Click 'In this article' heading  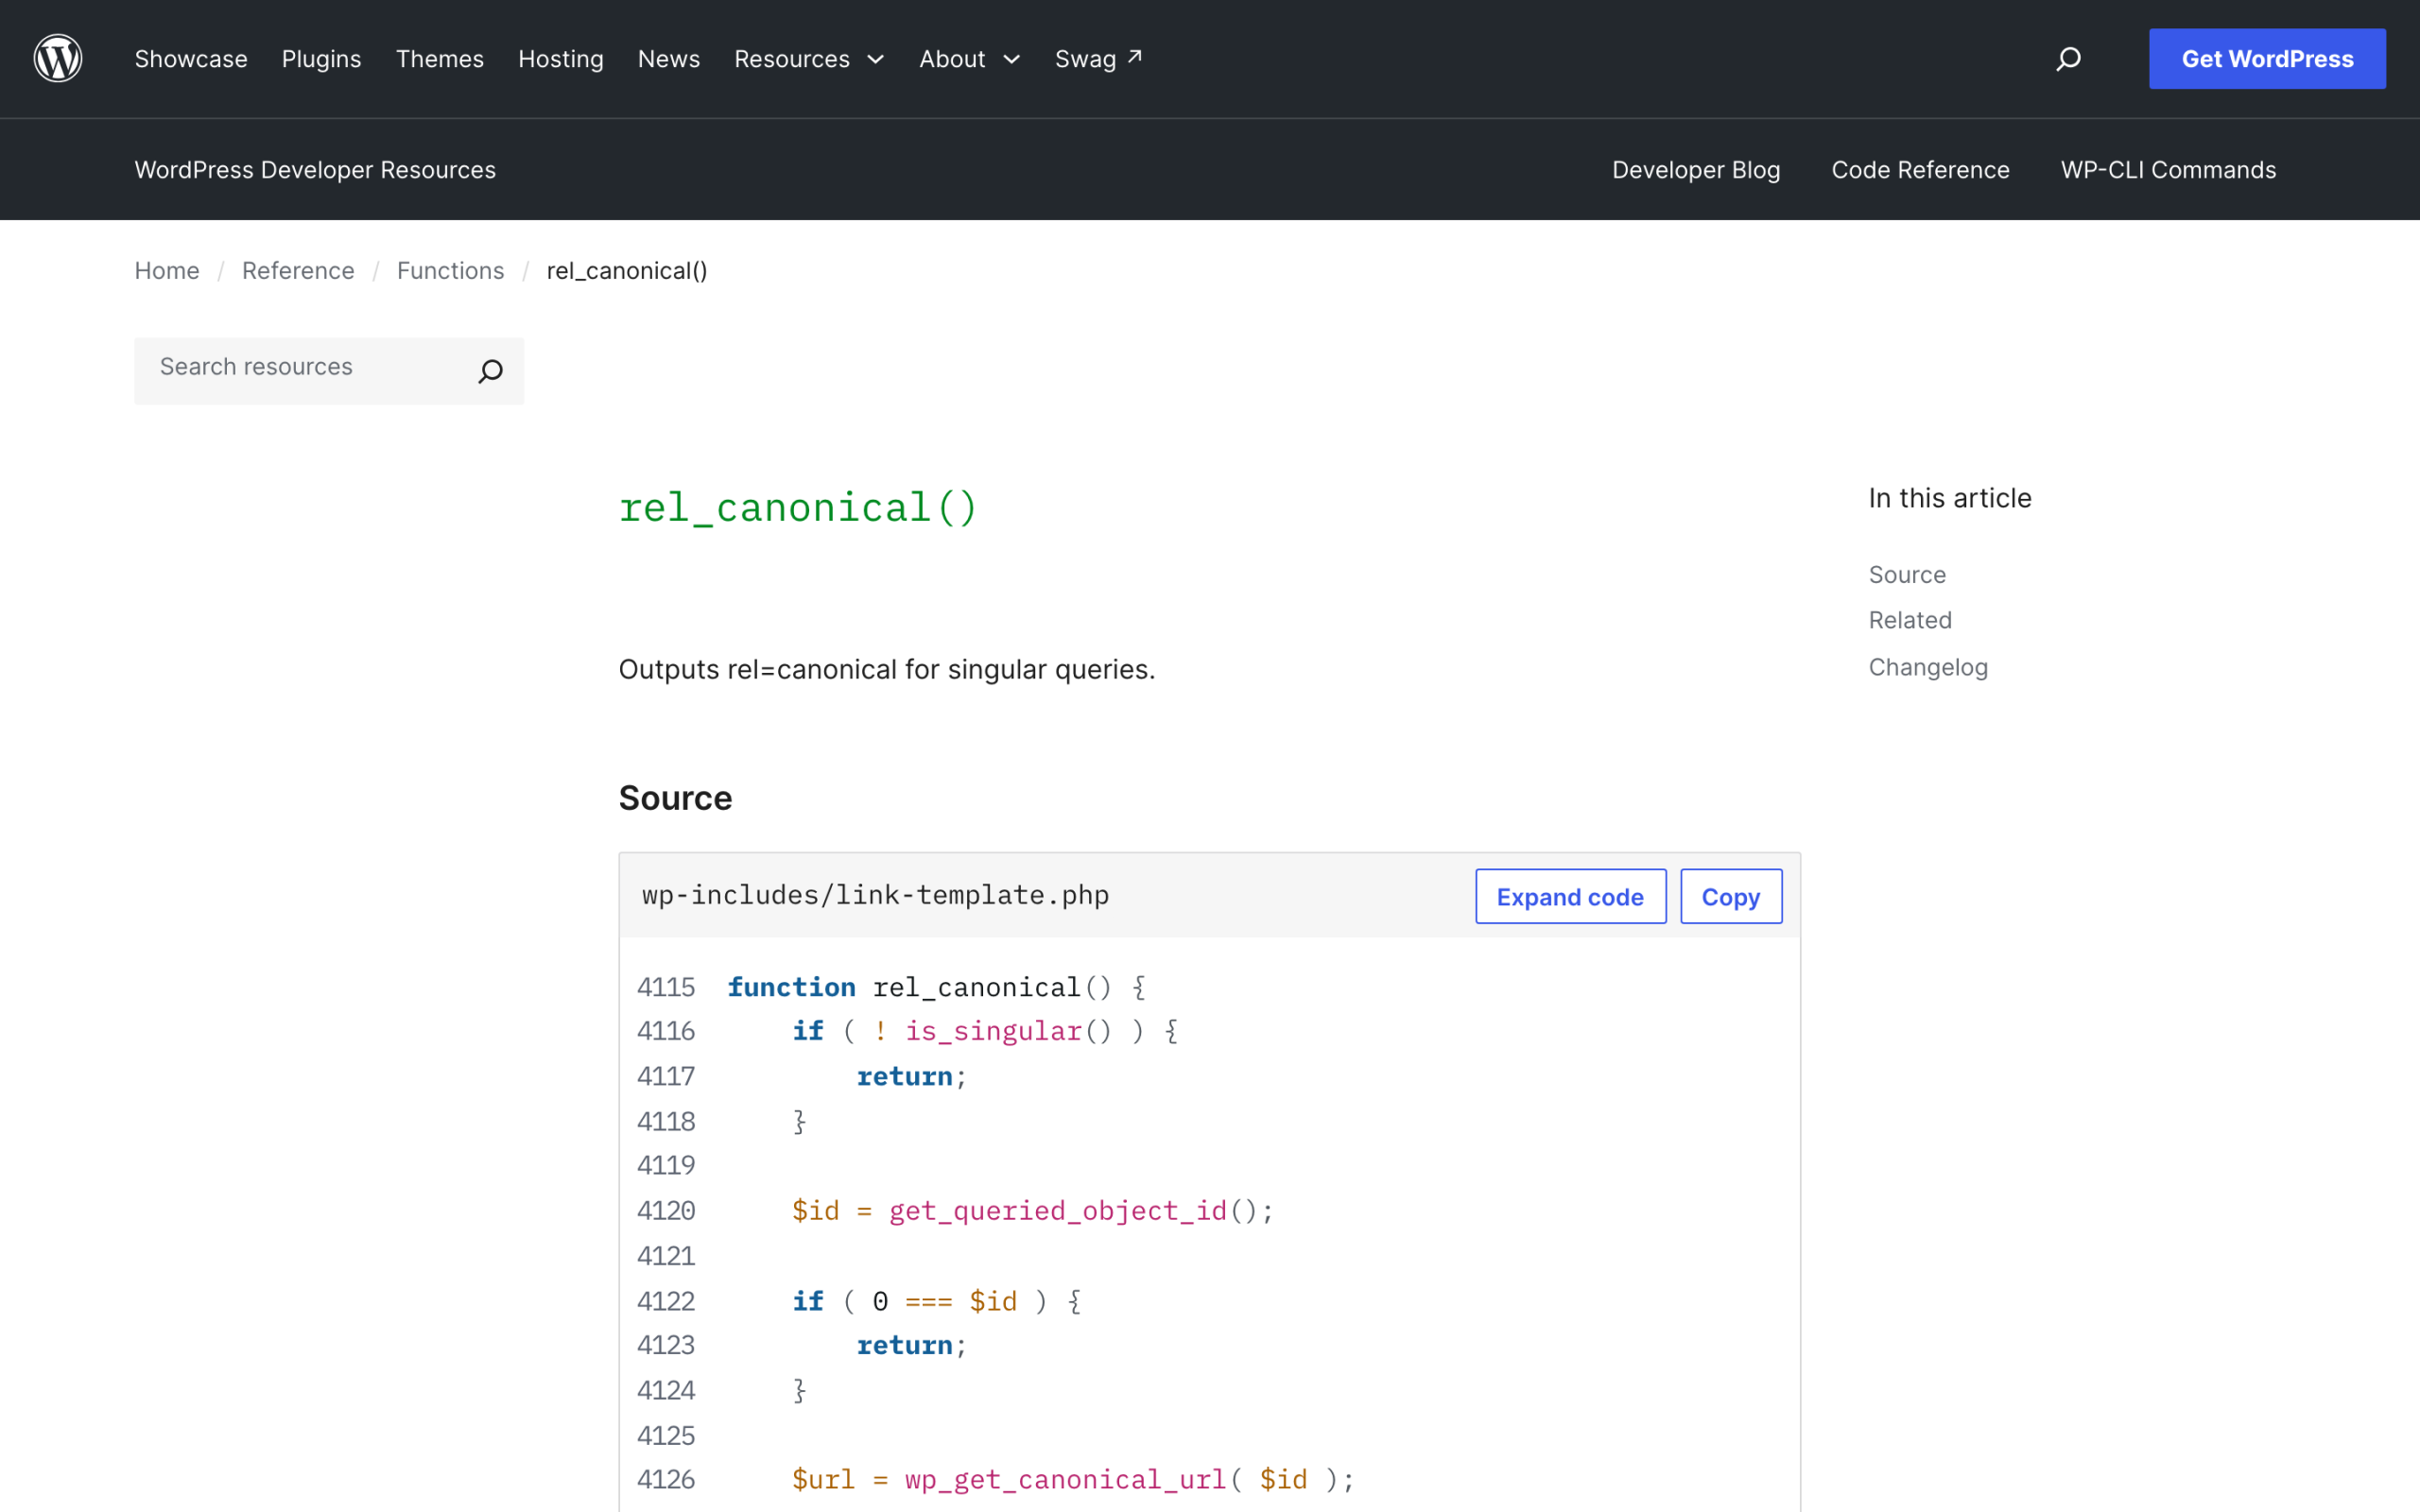[1950, 498]
